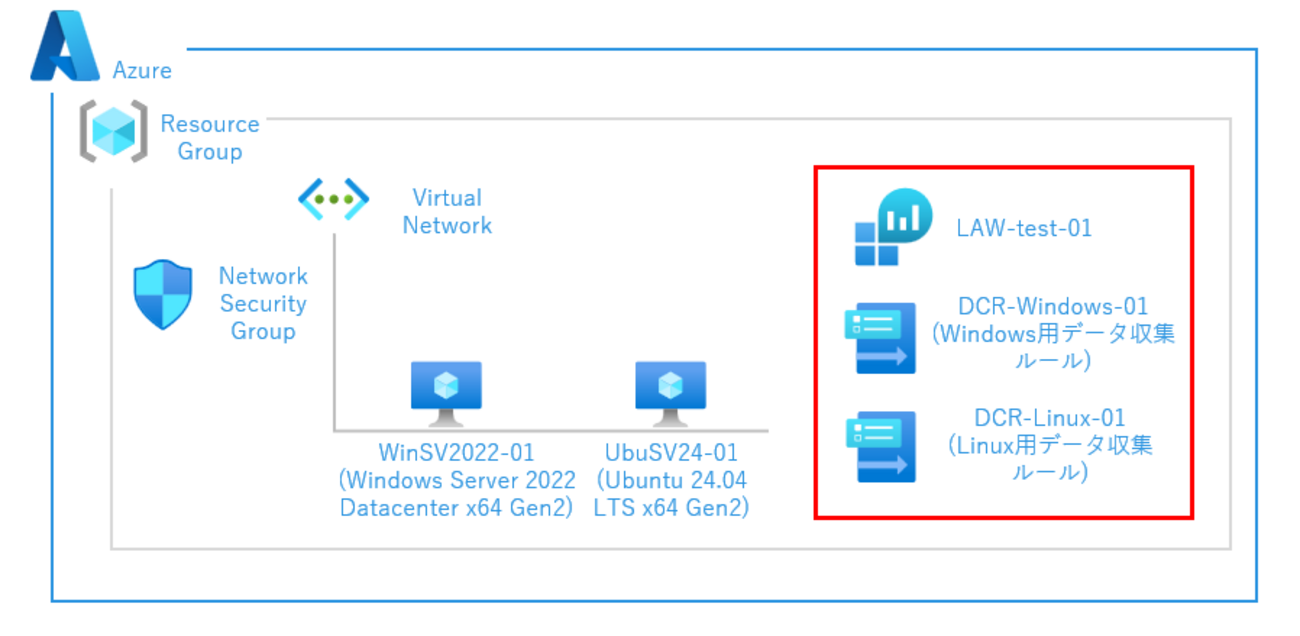Select the "Resource Group" label
This screenshot has width=1300, height=636.
(210, 138)
